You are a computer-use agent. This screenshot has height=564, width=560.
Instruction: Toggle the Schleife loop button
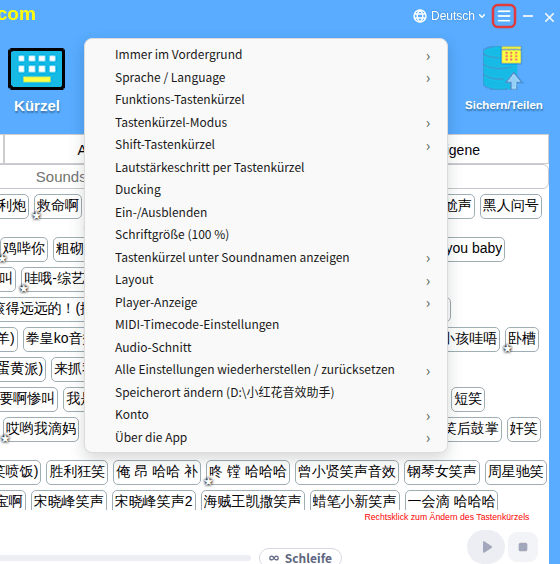(x=300, y=557)
